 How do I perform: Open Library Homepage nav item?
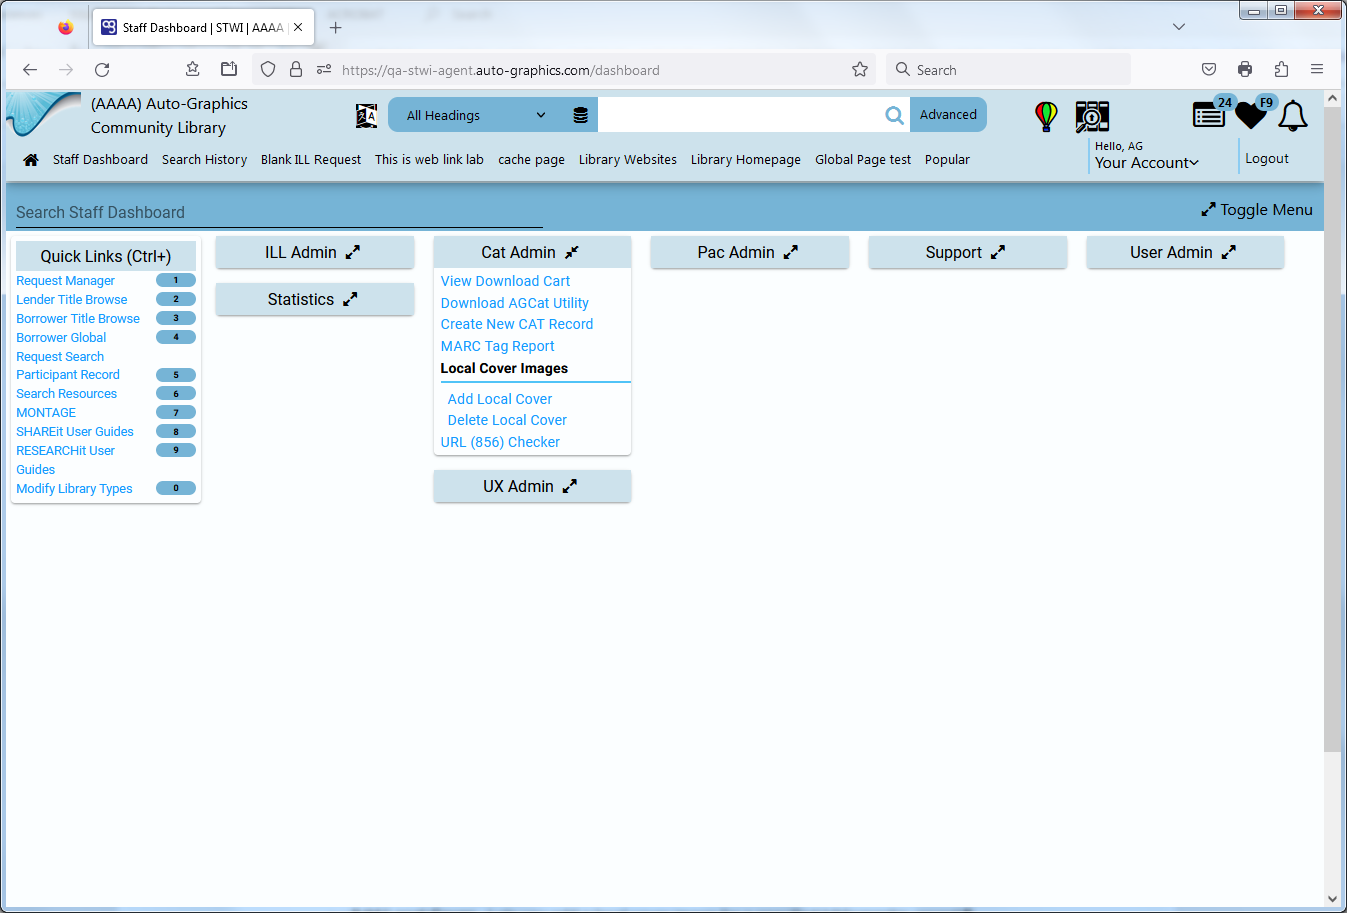(746, 160)
